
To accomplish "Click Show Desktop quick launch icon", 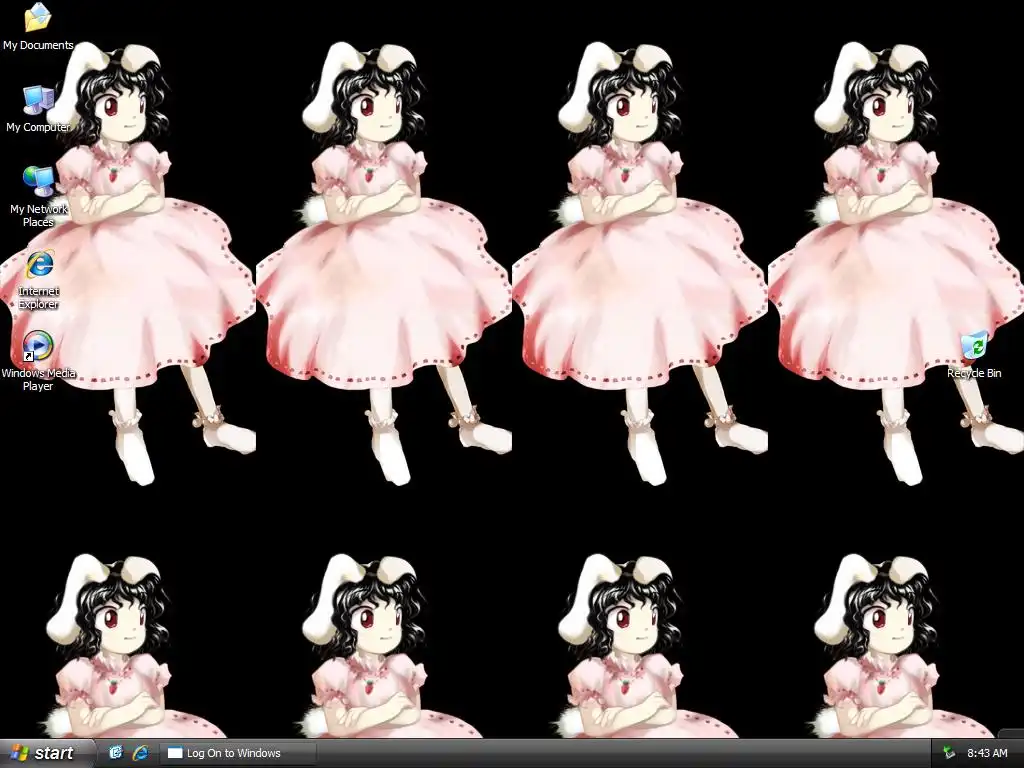I will click(116, 753).
